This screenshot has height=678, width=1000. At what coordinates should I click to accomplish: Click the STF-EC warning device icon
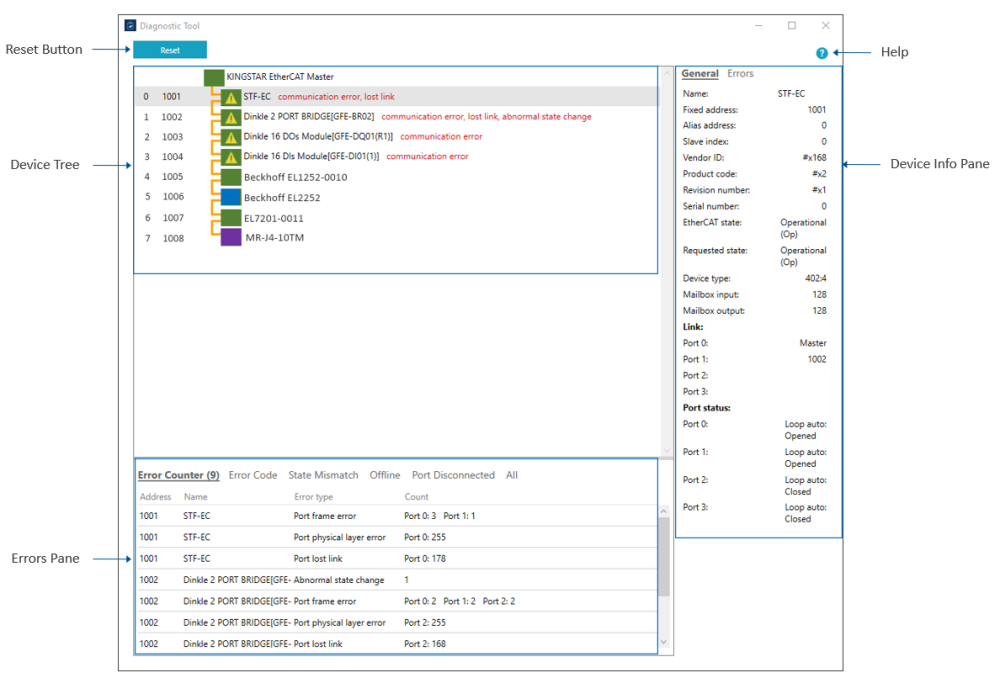[231, 97]
